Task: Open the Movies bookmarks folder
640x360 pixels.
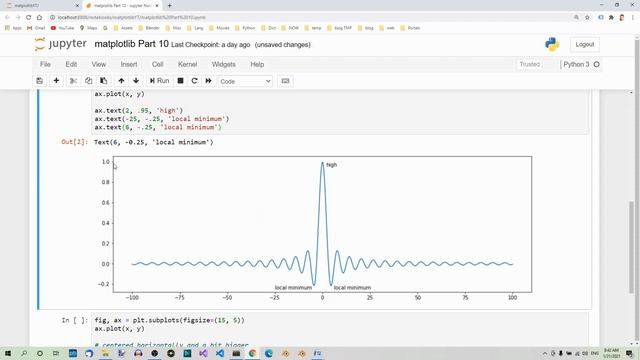Action: 220,28
